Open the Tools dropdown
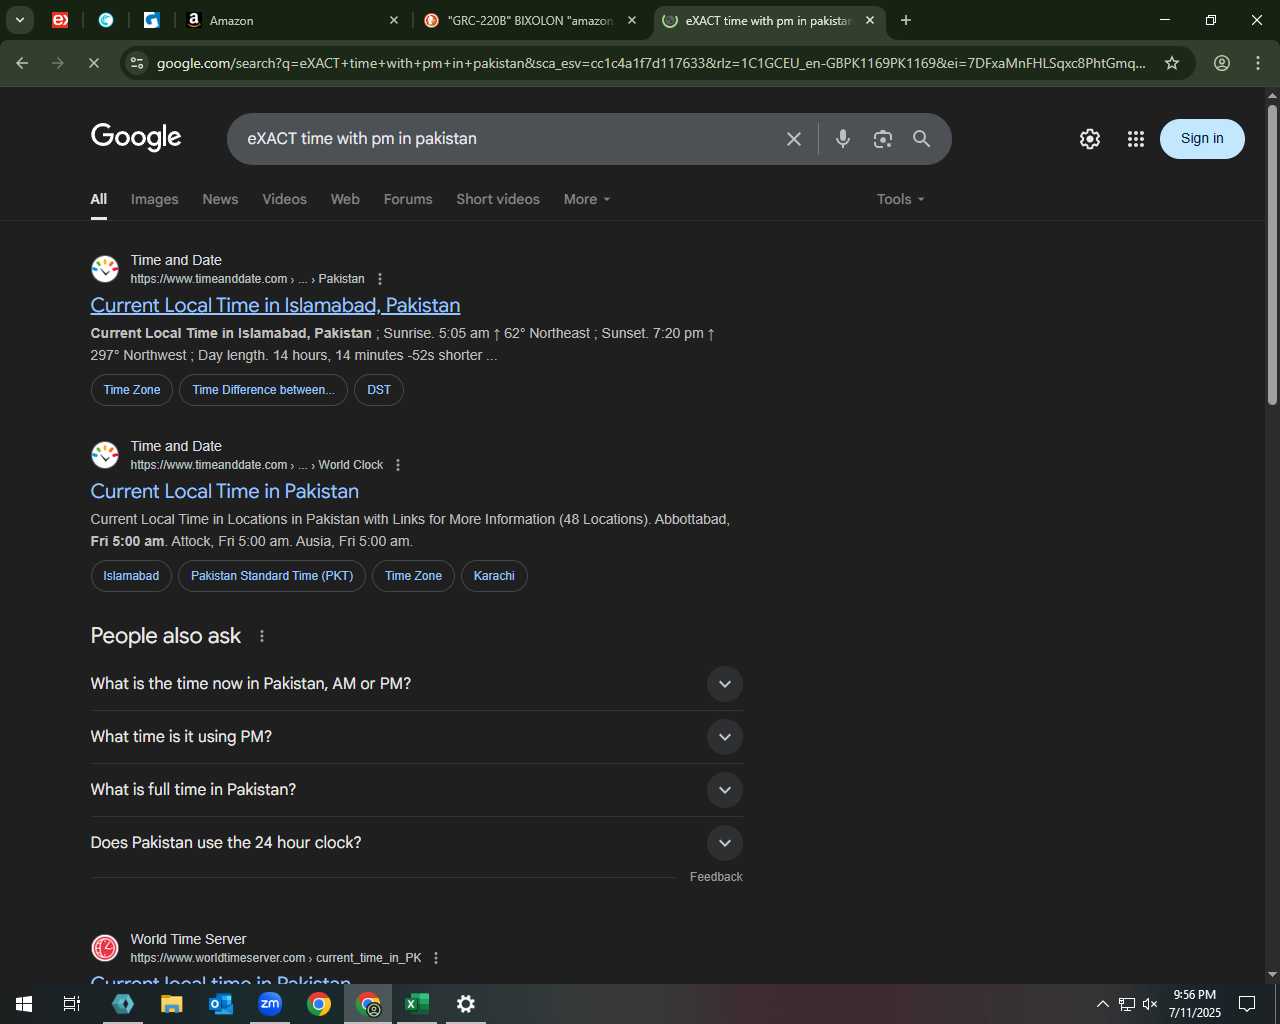1280x1024 pixels. [900, 199]
